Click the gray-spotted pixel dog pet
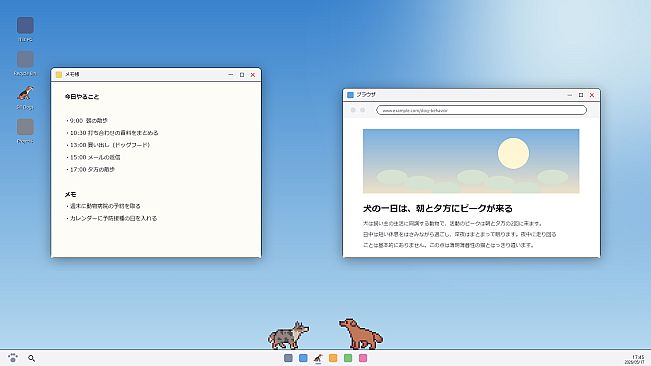 pyautogui.click(x=289, y=335)
